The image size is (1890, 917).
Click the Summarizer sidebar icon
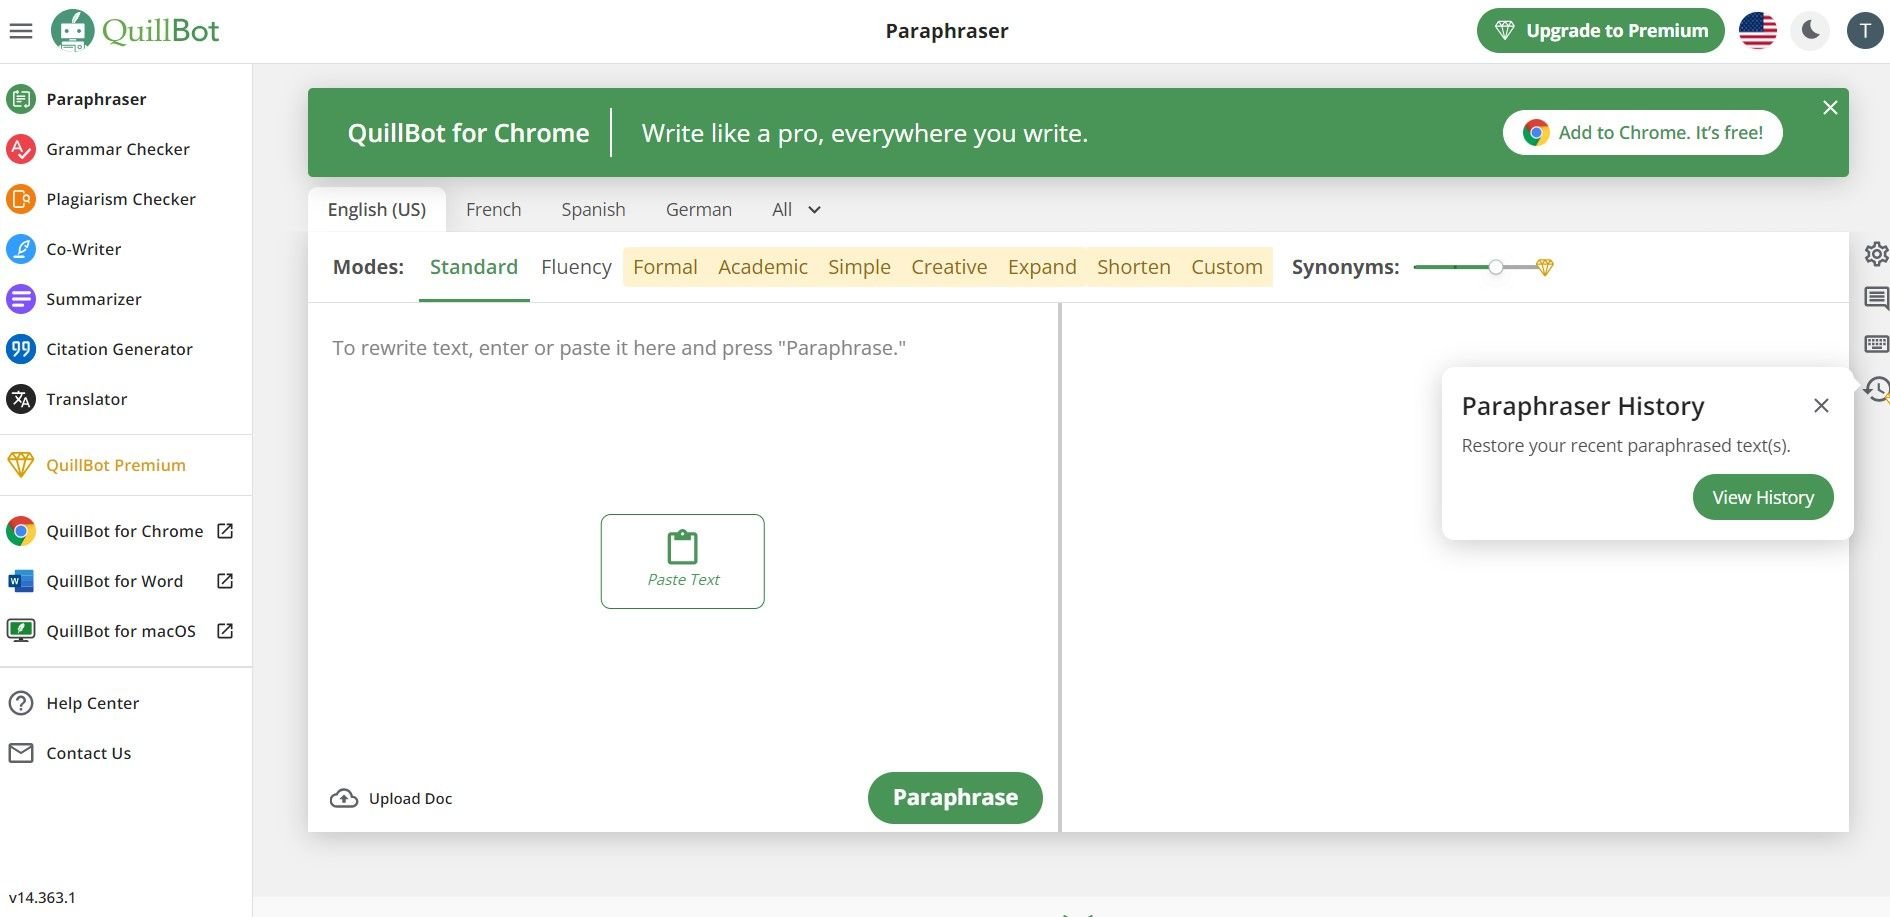(21, 299)
